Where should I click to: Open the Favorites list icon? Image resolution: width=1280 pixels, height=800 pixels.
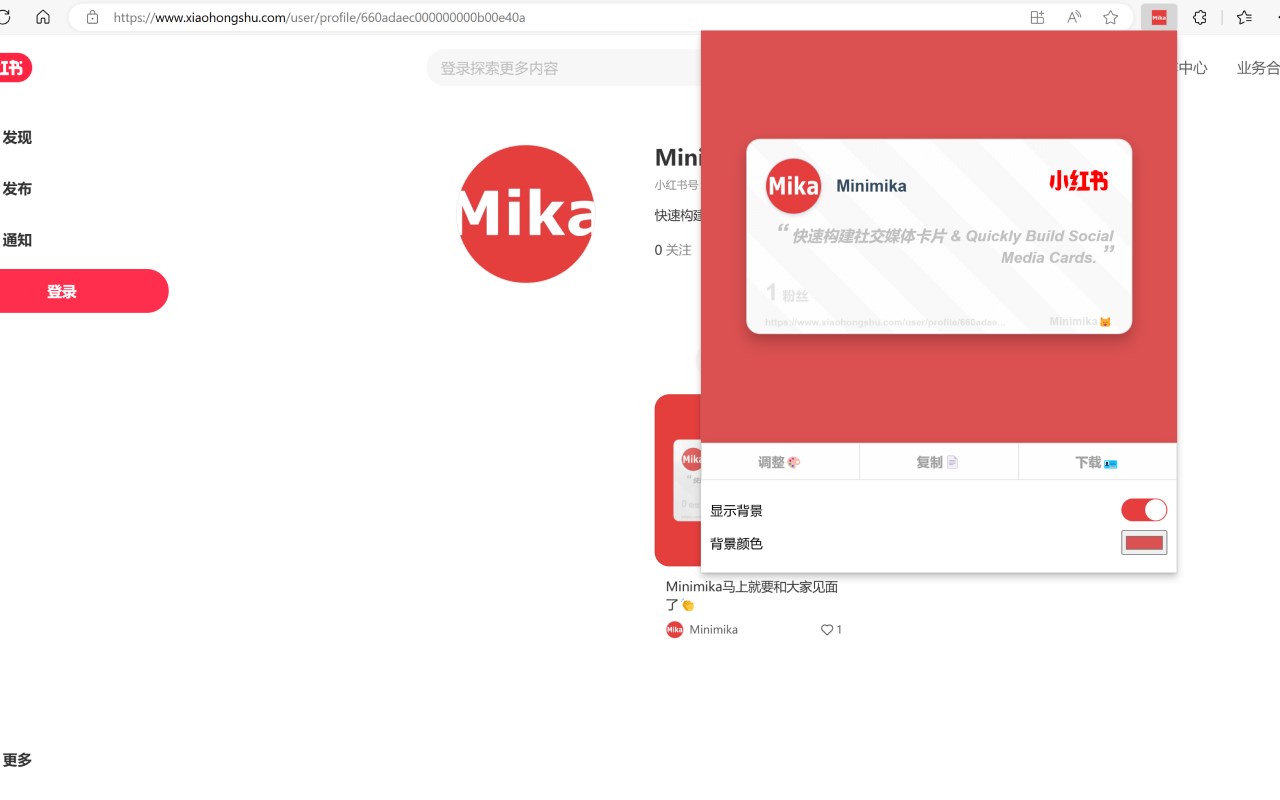[x=1244, y=17]
